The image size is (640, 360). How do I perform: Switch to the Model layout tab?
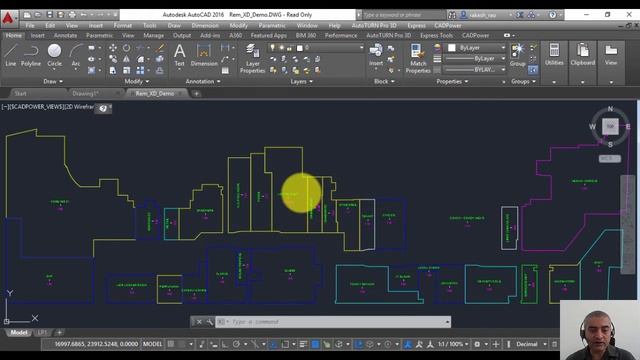tap(19, 332)
